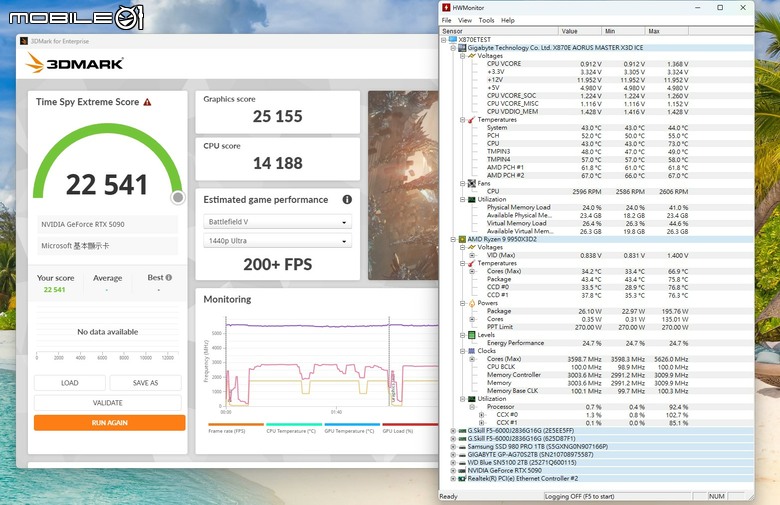The height and width of the screenshot is (505, 780).
Task: Click the Realtek Ethernet Controller network icon
Action: pos(462,479)
